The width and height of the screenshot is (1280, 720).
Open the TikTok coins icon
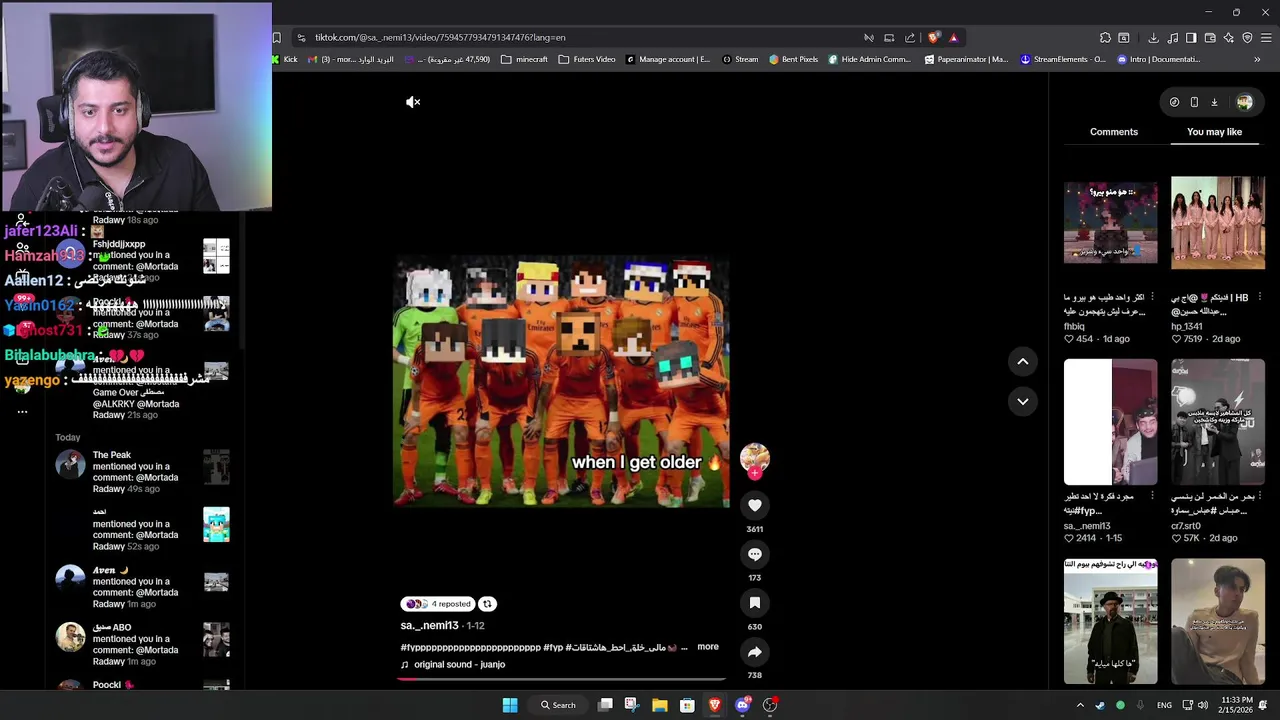[1174, 102]
